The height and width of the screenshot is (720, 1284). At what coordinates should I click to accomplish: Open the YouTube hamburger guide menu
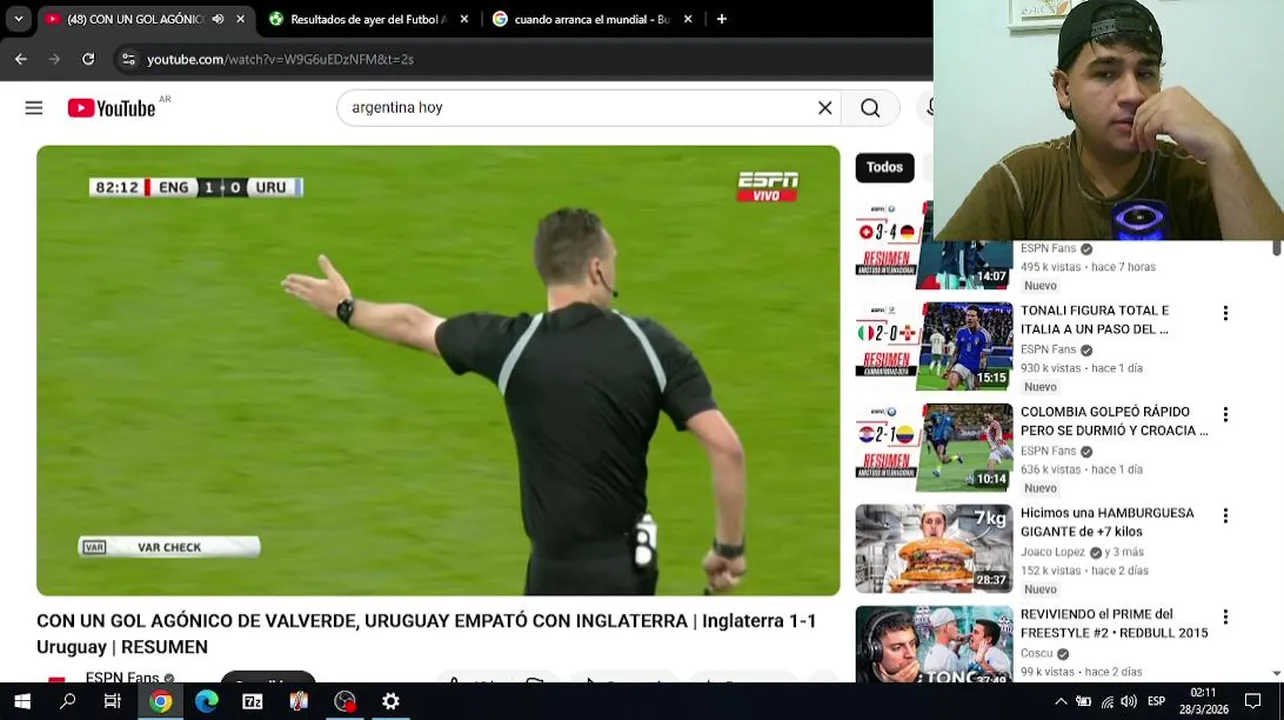pos(34,108)
